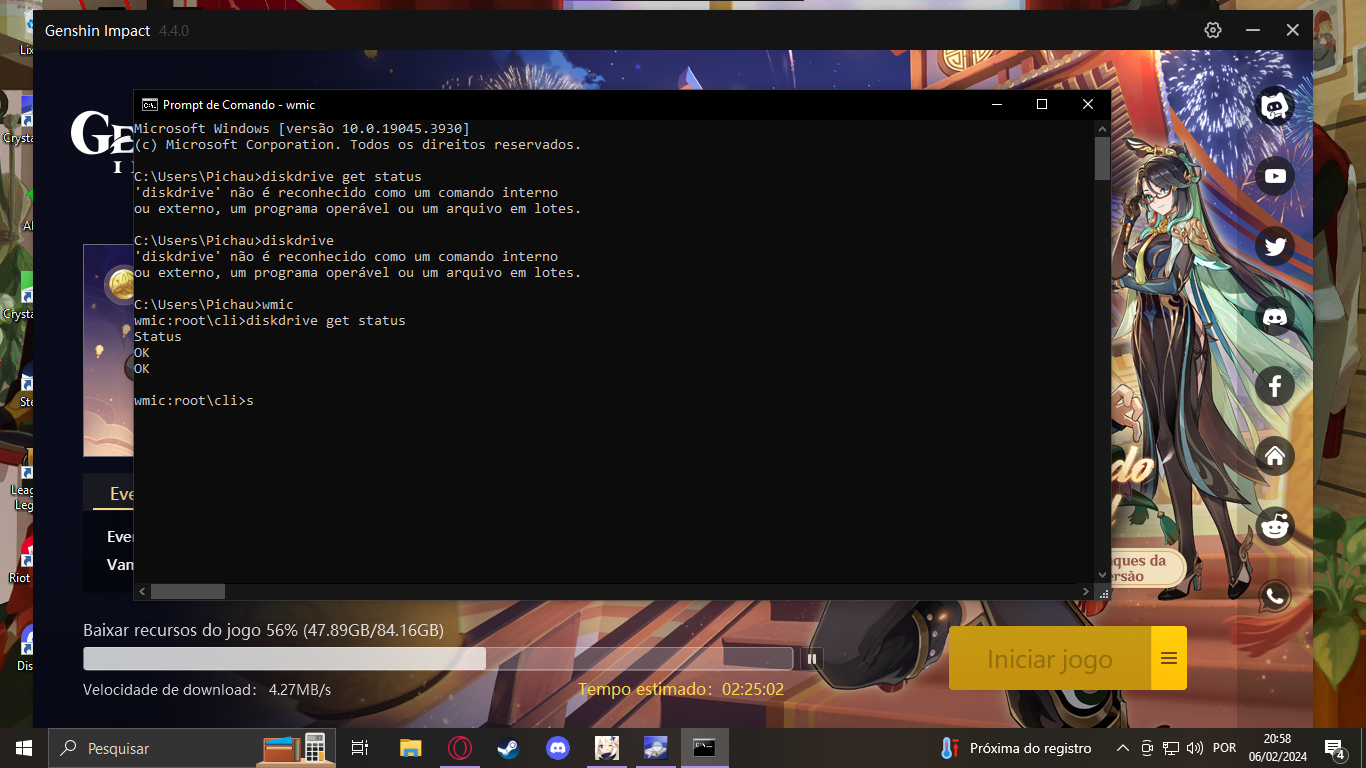1366x768 pixels.
Task: Open the menu beside Iniciar jogo
Action: click(x=1169, y=658)
